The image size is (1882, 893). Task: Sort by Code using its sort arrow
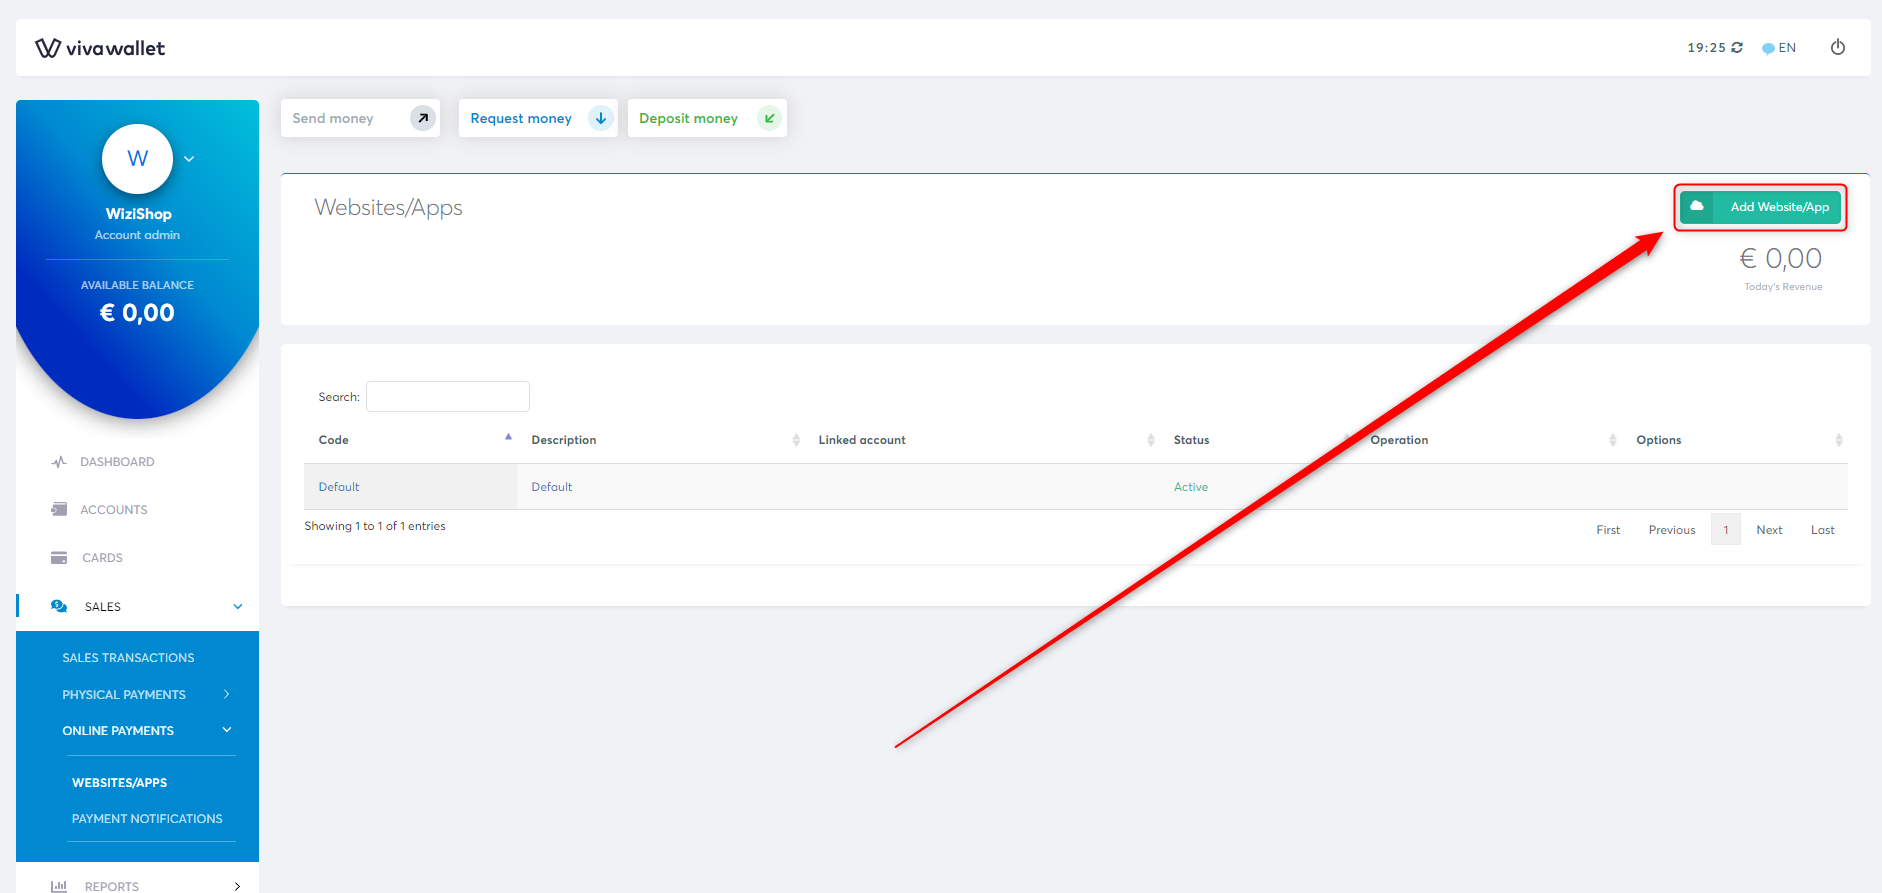(508, 438)
